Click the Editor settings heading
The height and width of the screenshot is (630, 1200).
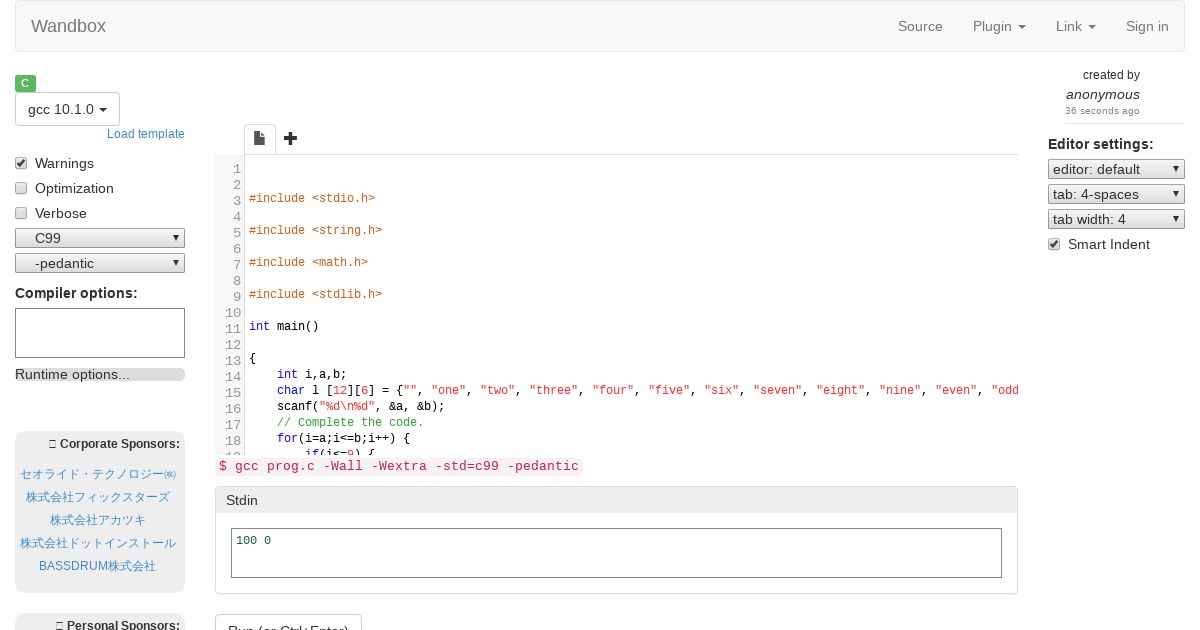pos(1100,144)
